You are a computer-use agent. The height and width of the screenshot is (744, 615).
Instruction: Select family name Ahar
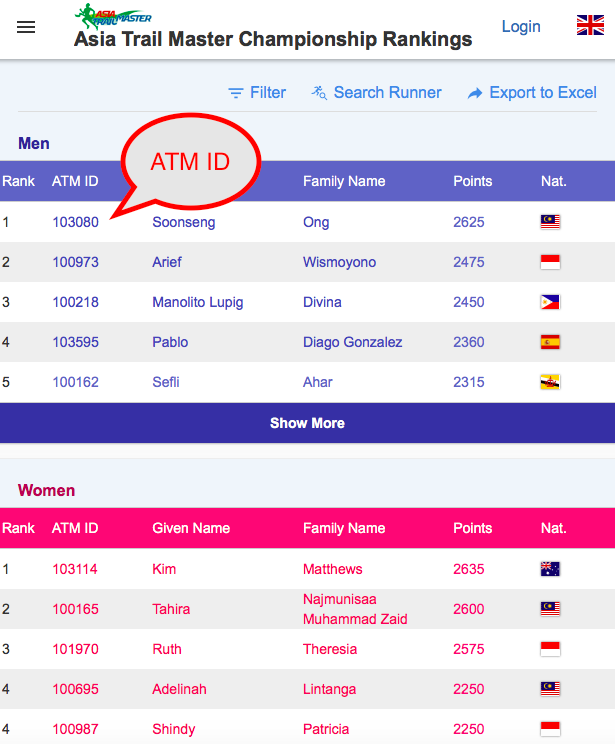[x=317, y=382]
